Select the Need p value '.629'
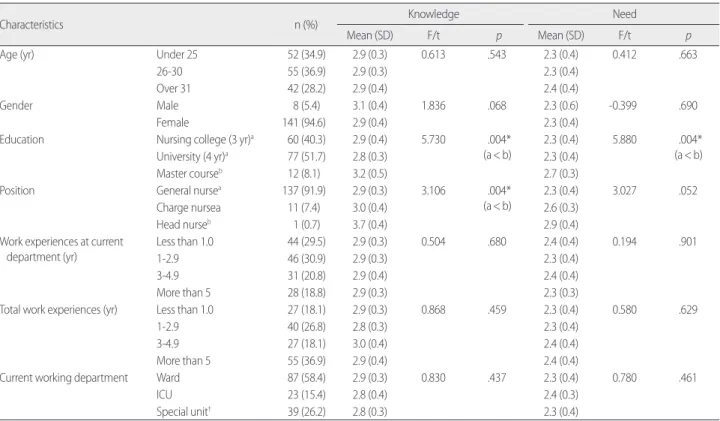The height and width of the screenshot is (421, 720). (688, 309)
